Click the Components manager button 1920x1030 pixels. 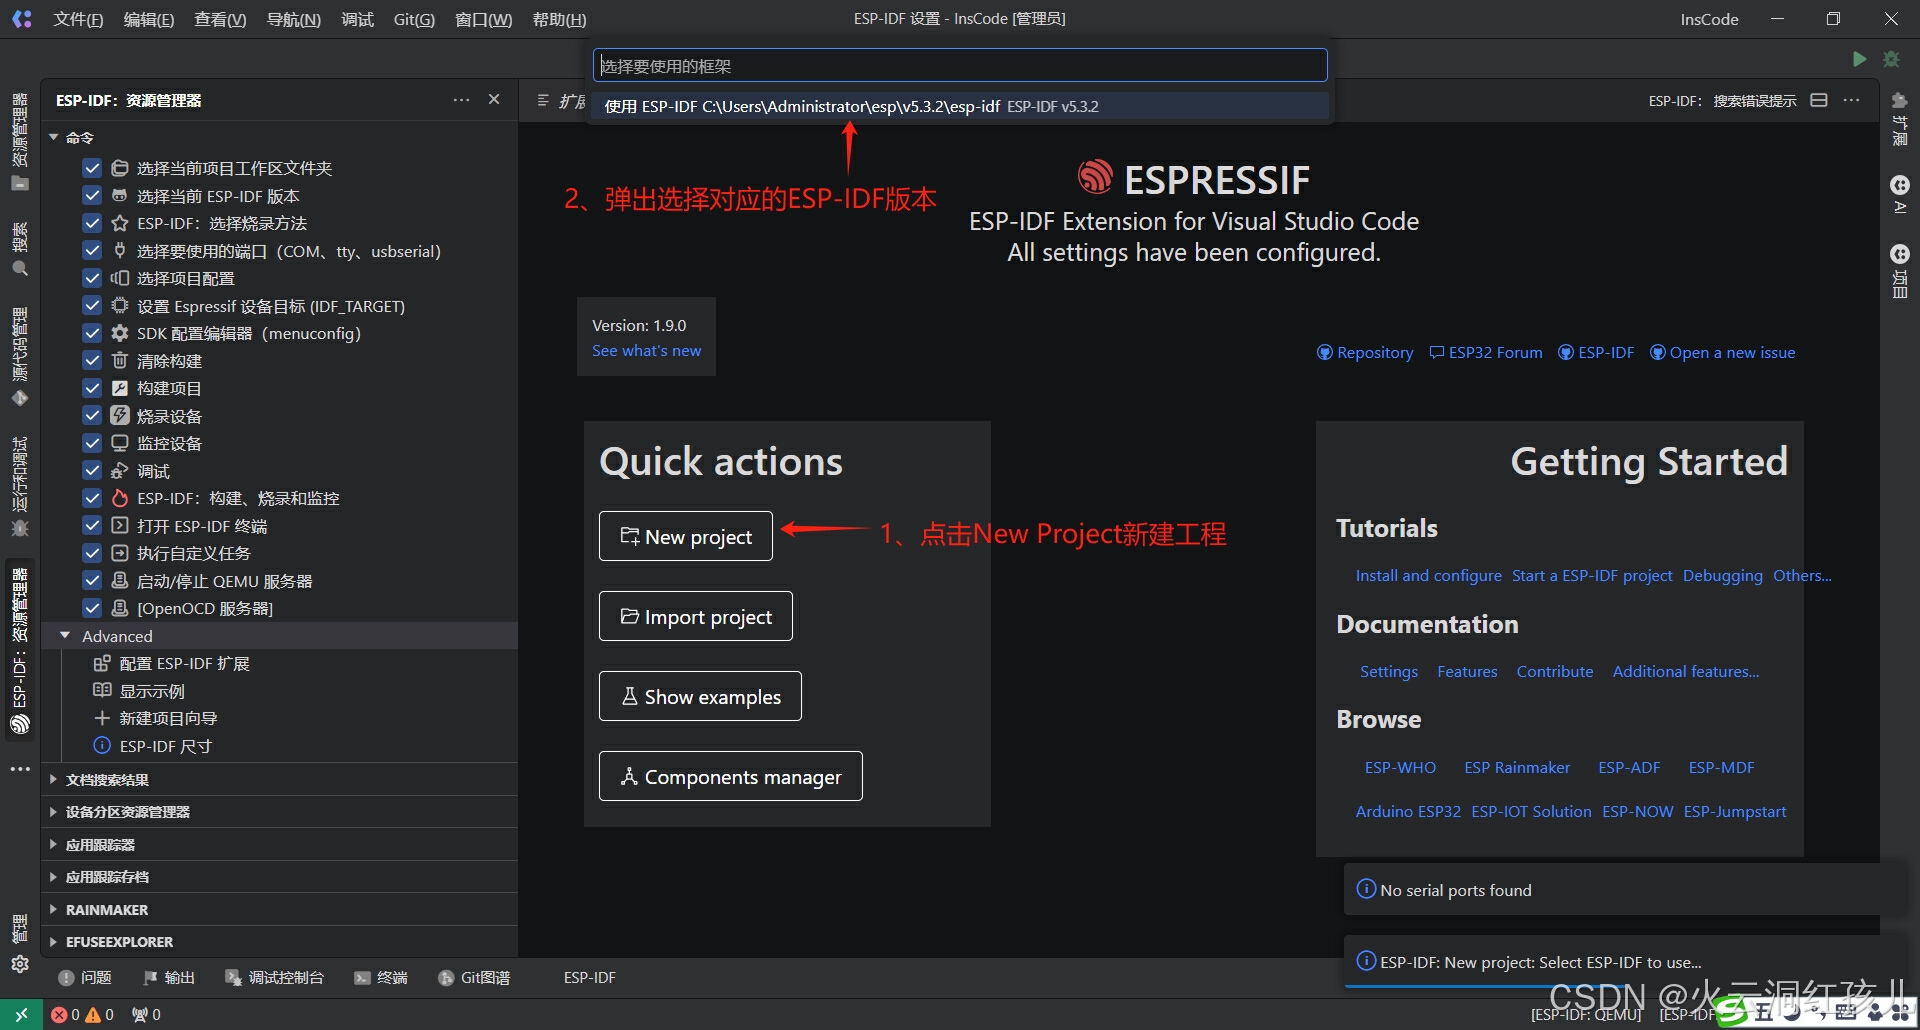click(x=731, y=776)
